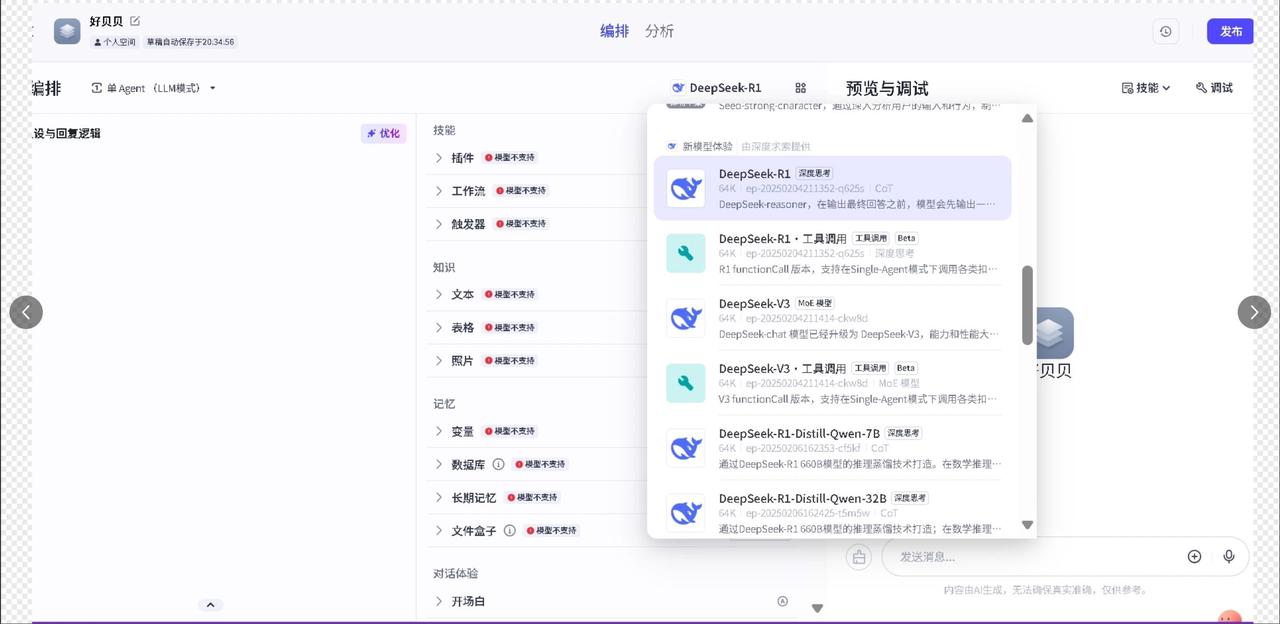
Task: Click the wrench icon of DeepSeek-V3・工具调用 entry
Action: click(x=686, y=383)
